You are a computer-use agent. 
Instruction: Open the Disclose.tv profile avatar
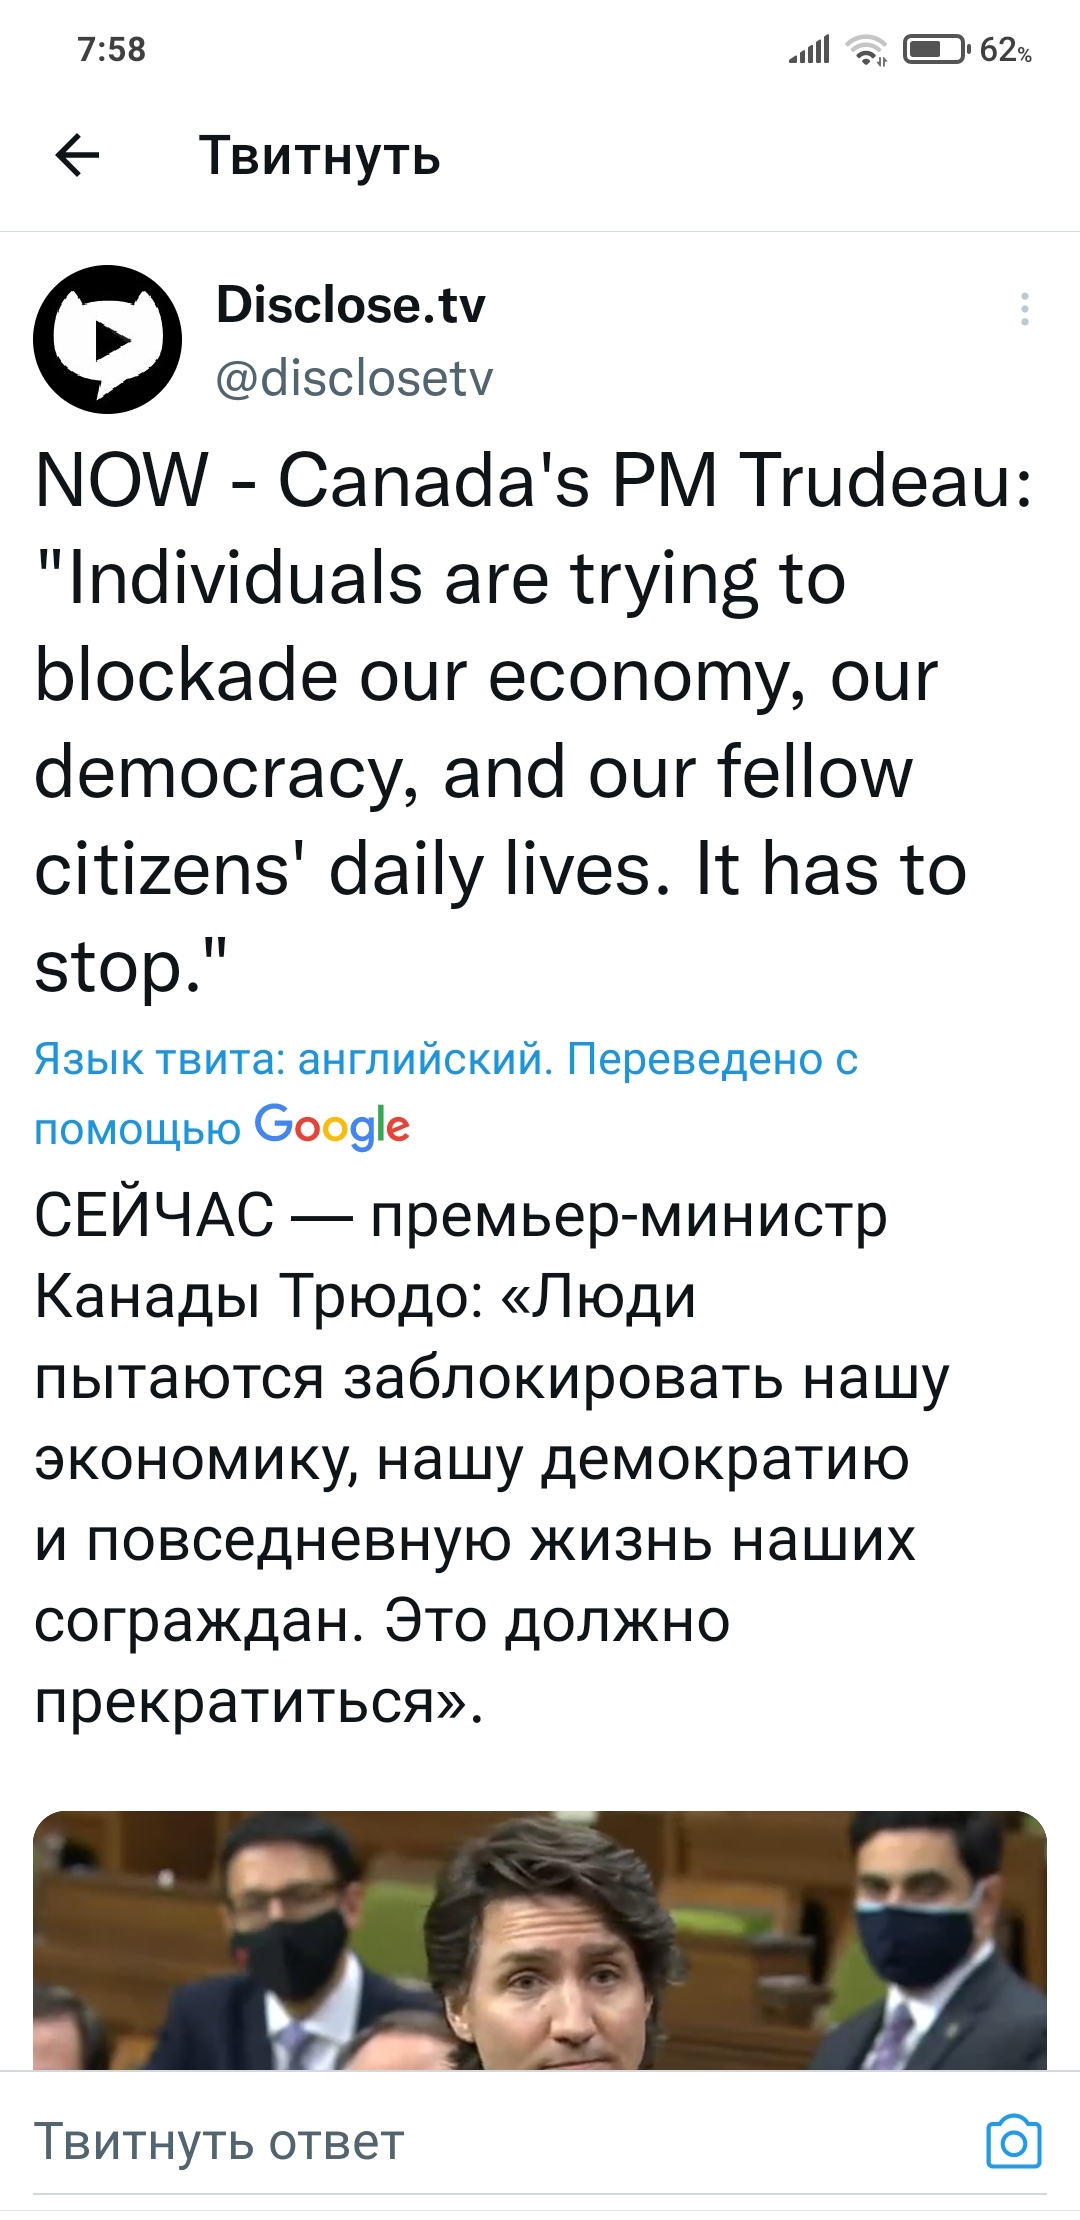[x=108, y=339]
